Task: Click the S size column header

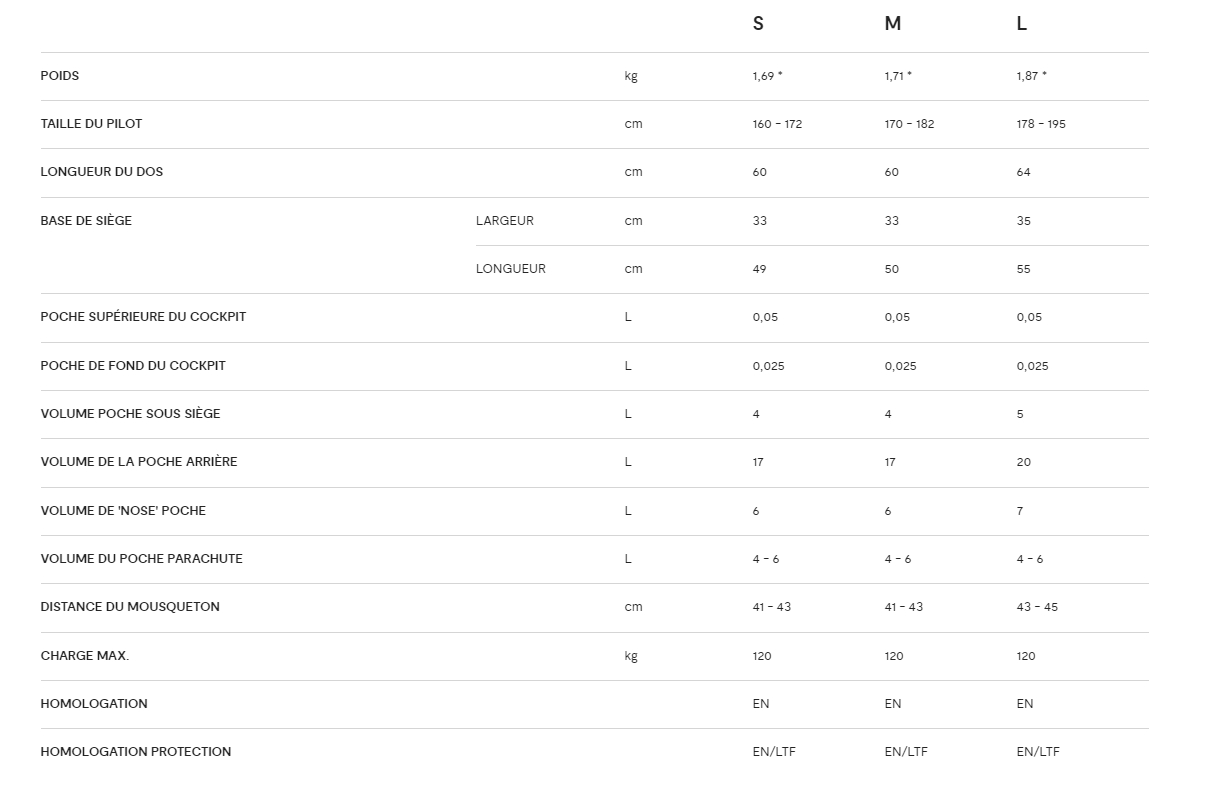Action: (758, 24)
